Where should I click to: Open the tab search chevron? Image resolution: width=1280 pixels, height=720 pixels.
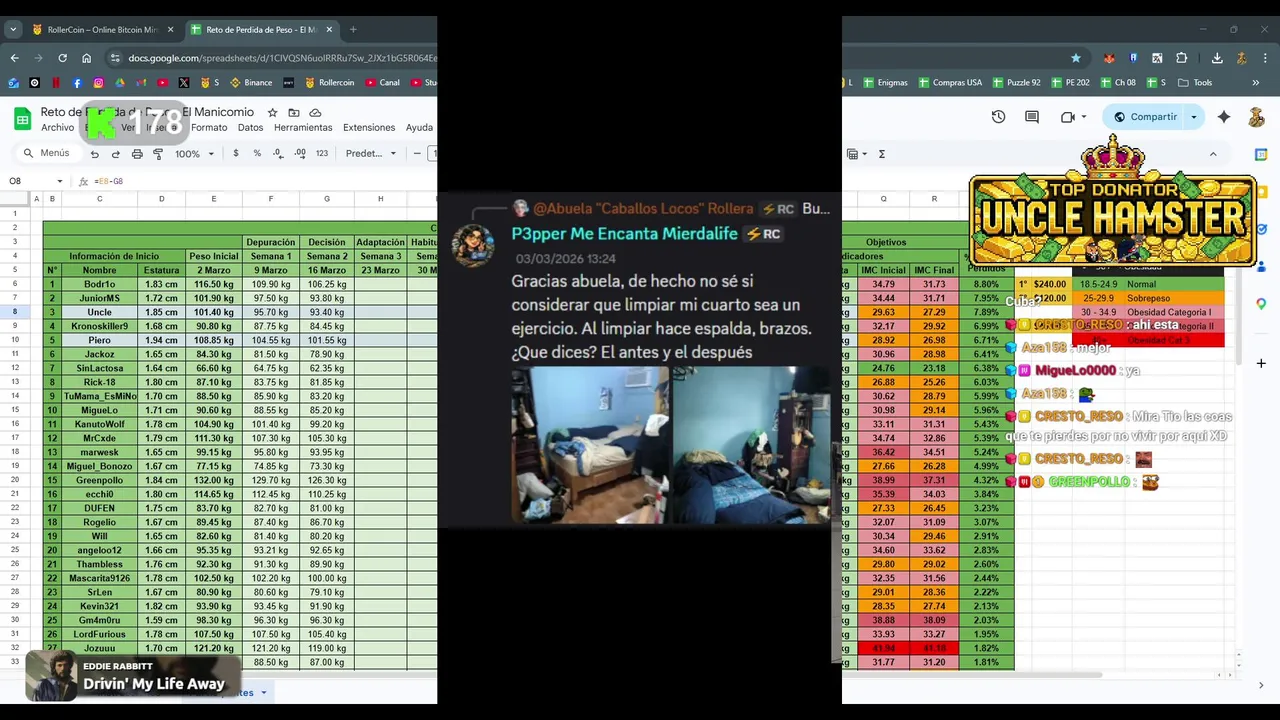coord(13,30)
